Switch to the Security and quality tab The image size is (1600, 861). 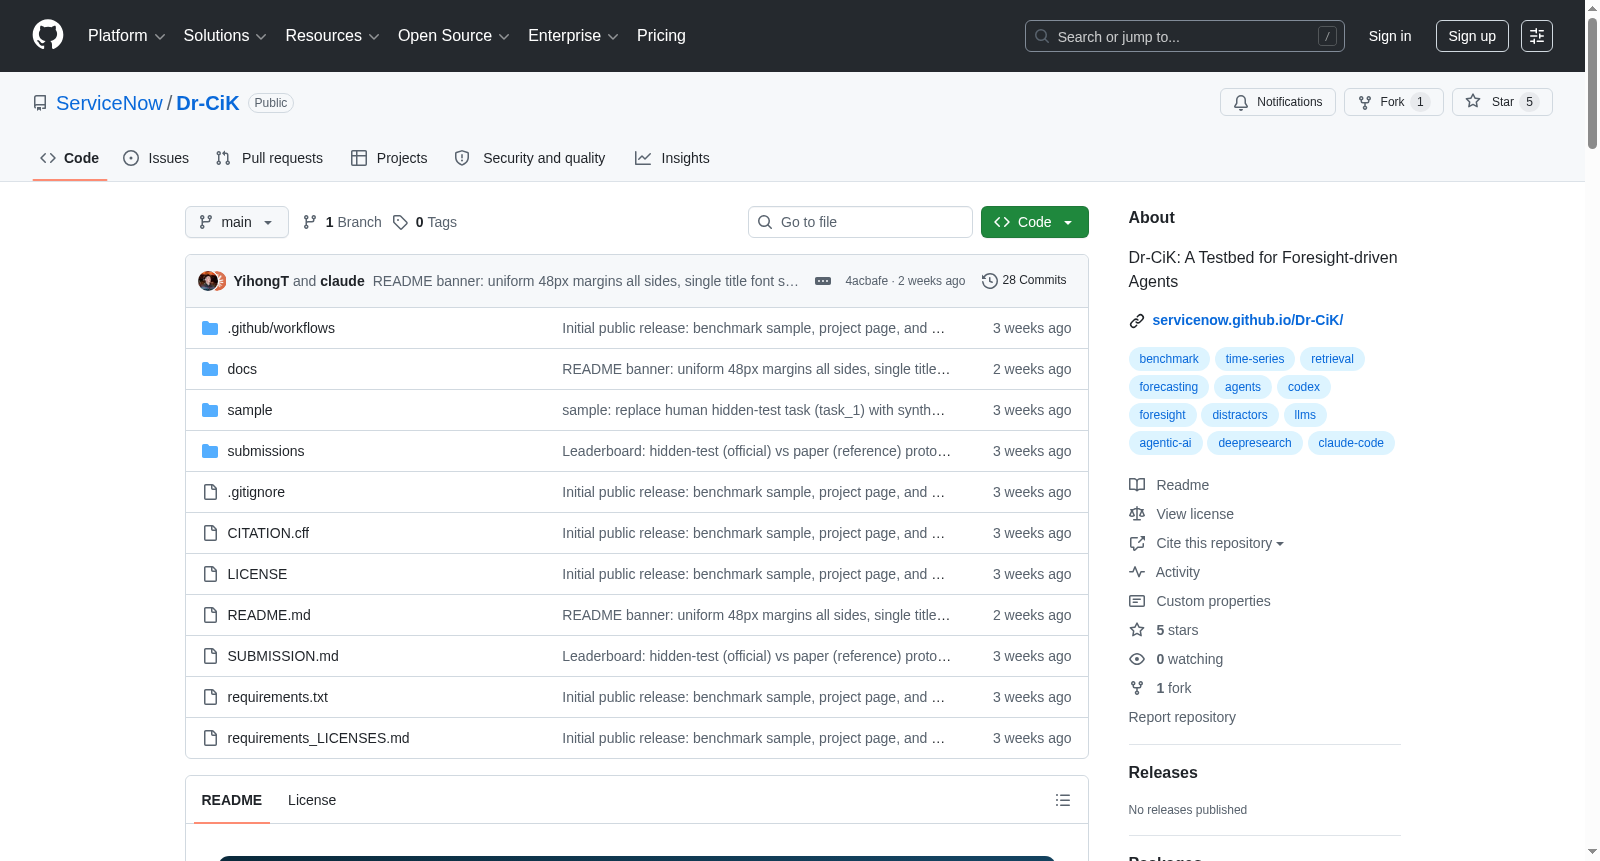point(530,158)
